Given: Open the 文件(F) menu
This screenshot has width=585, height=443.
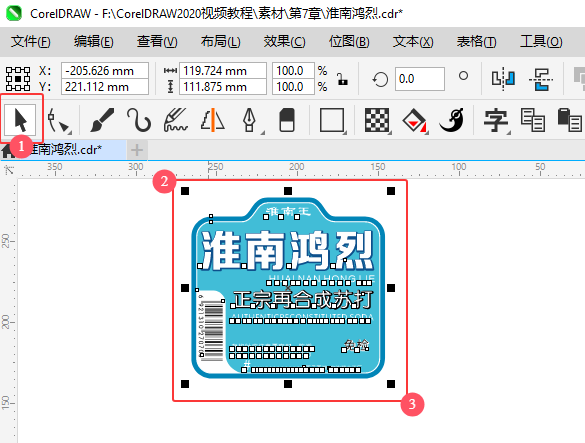Looking at the screenshot, I should pyautogui.click(x=30, y=41).
